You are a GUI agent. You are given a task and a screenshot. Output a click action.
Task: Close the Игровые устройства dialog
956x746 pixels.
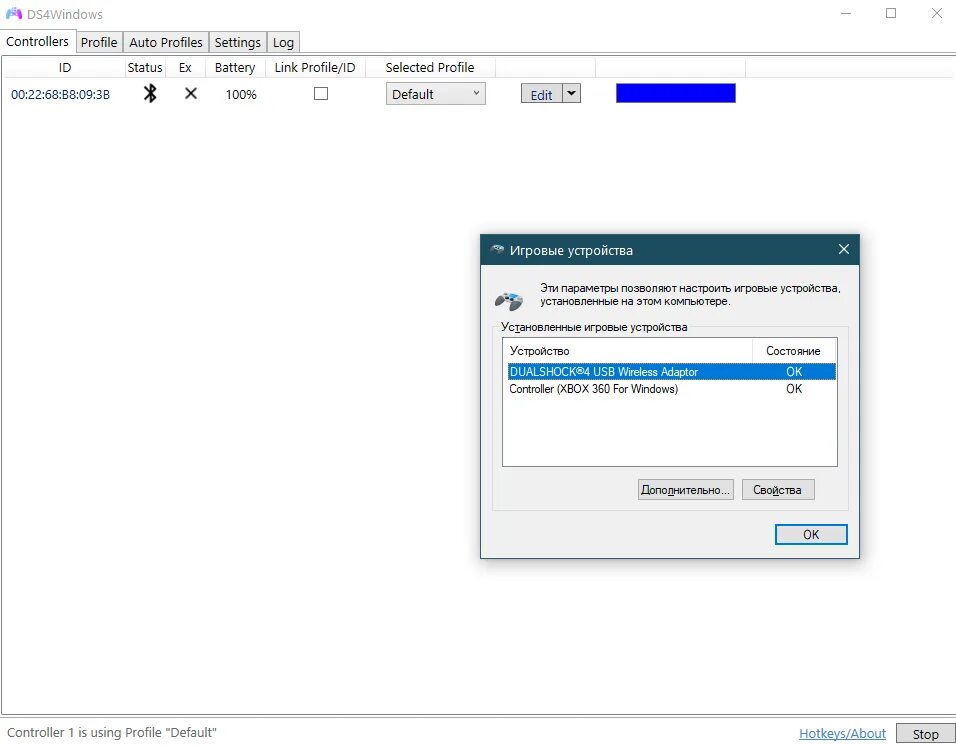[x=844, y=249]
